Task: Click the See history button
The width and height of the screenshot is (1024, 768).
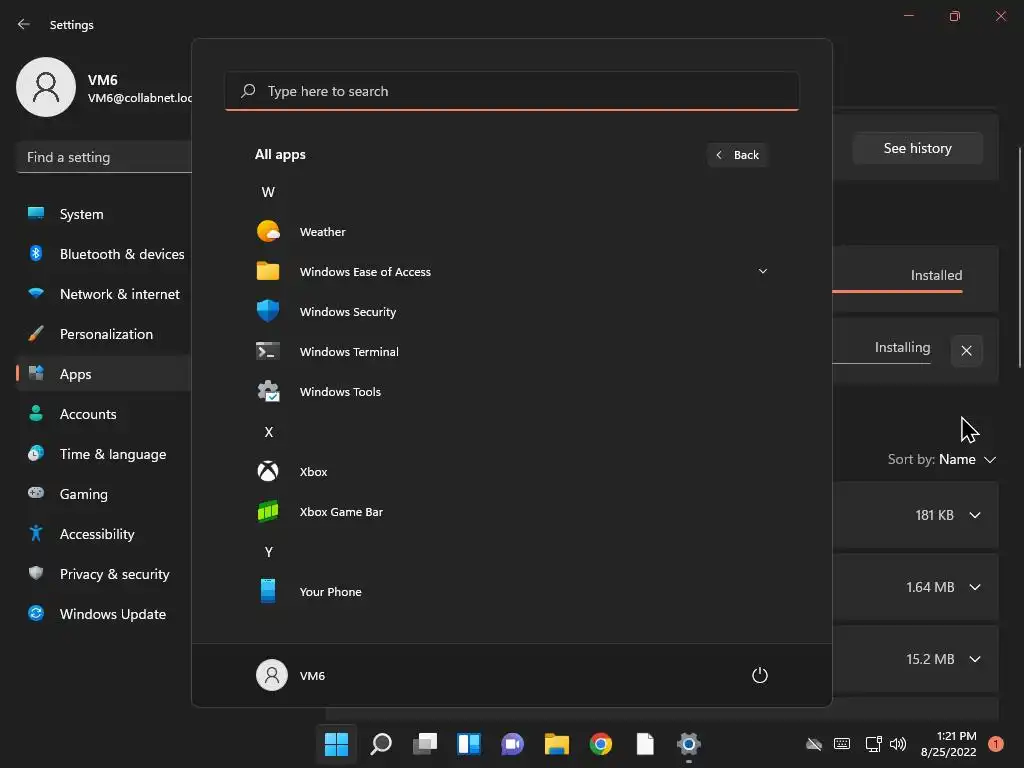Action: pos(918,148)
